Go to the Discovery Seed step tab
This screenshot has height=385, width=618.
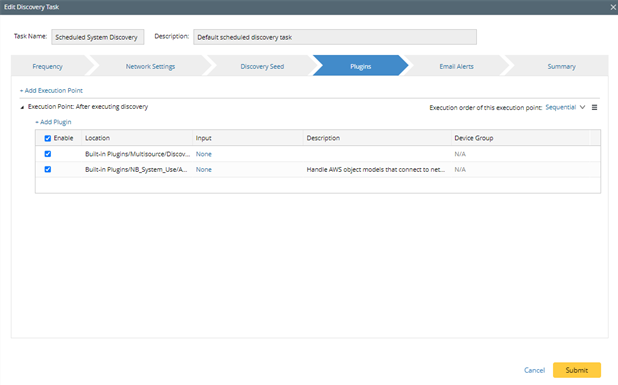(262, 66)
